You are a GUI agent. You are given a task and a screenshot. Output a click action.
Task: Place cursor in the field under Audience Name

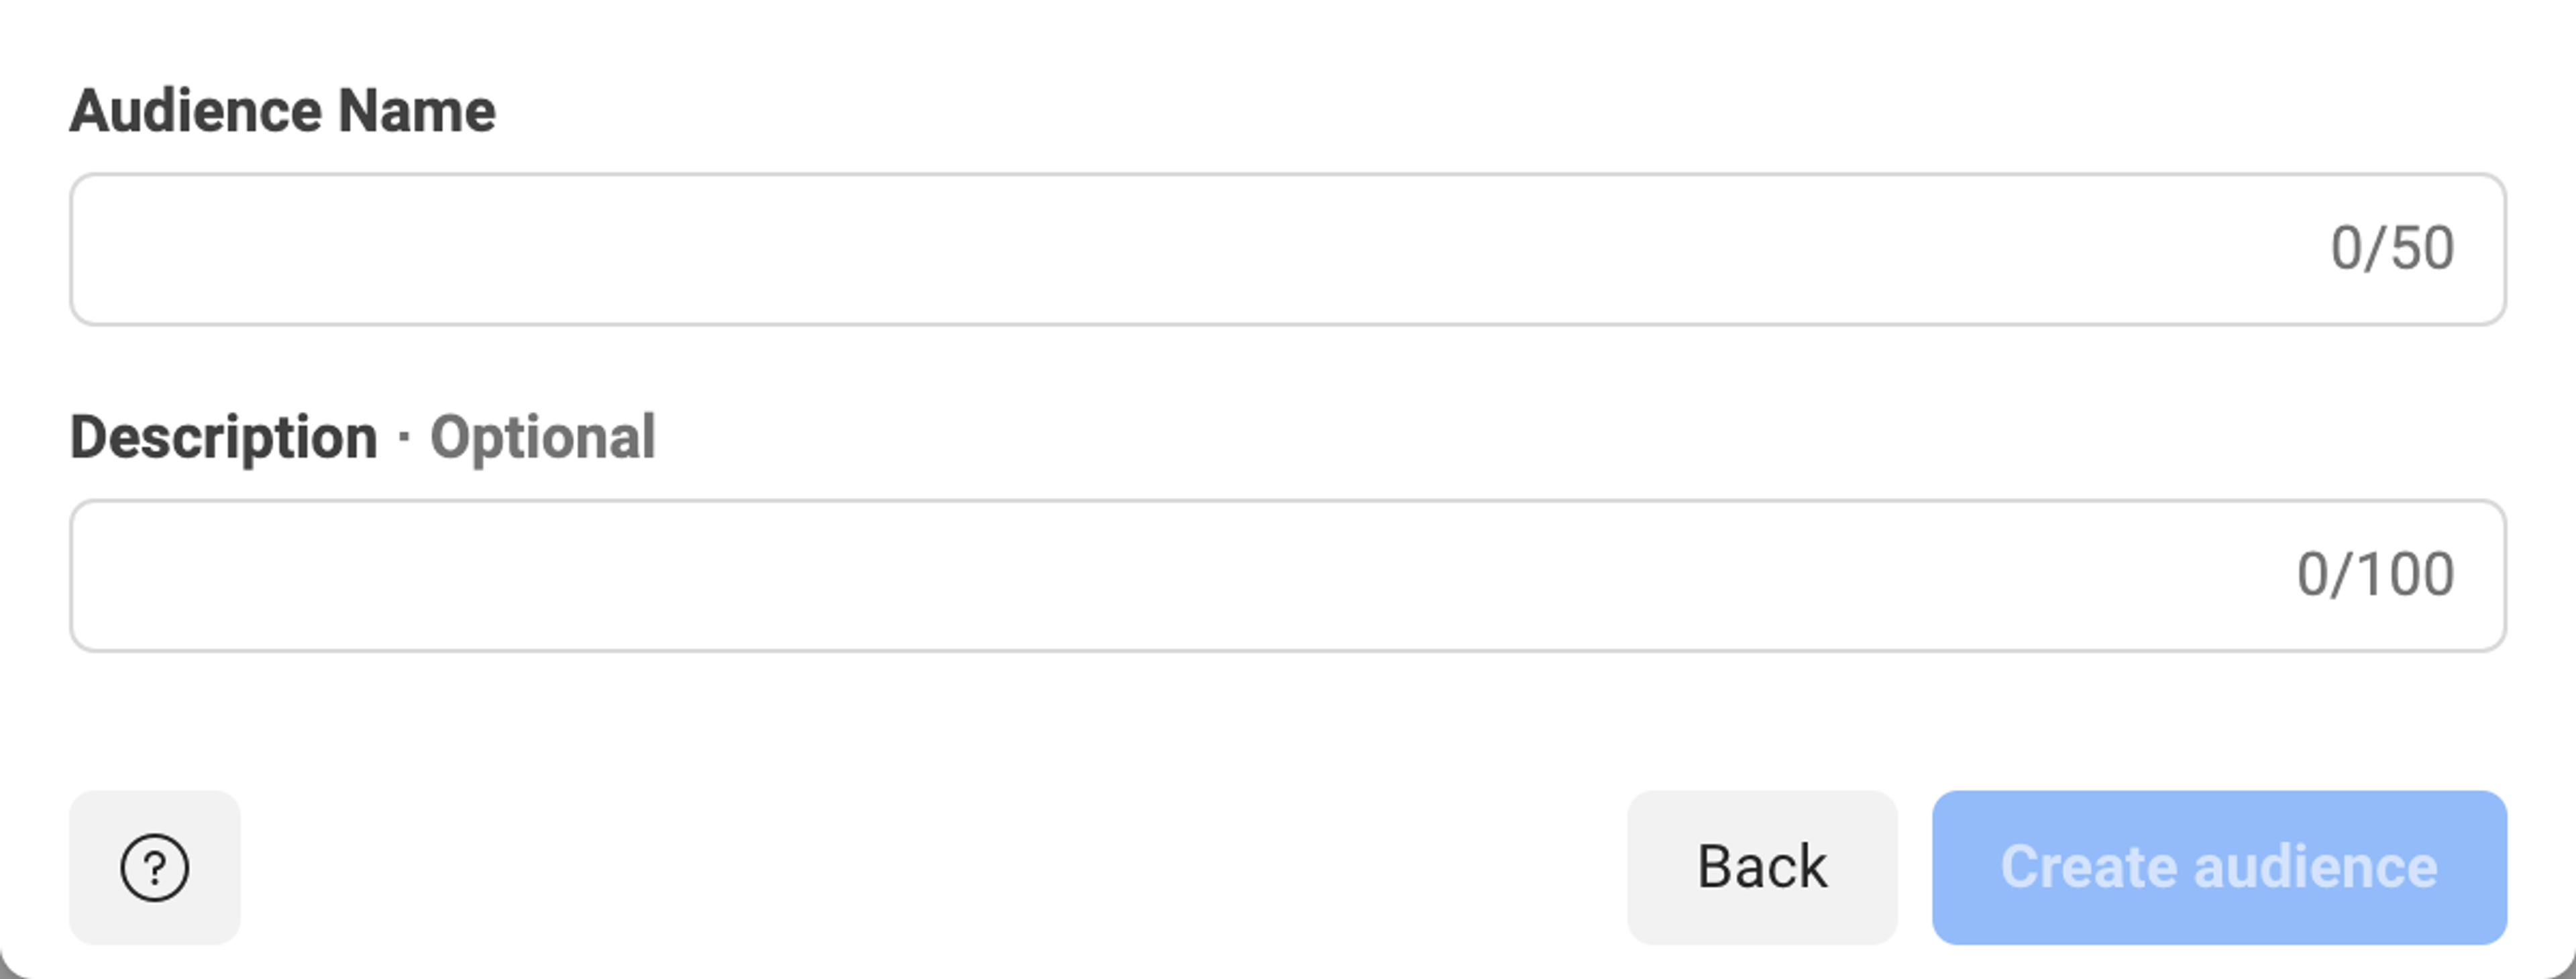(x=1288, y=249)
